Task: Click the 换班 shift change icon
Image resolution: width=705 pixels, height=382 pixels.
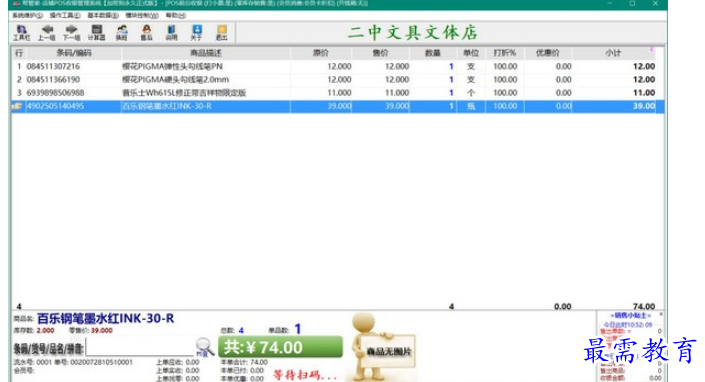Action: click(x=121, y=32)
